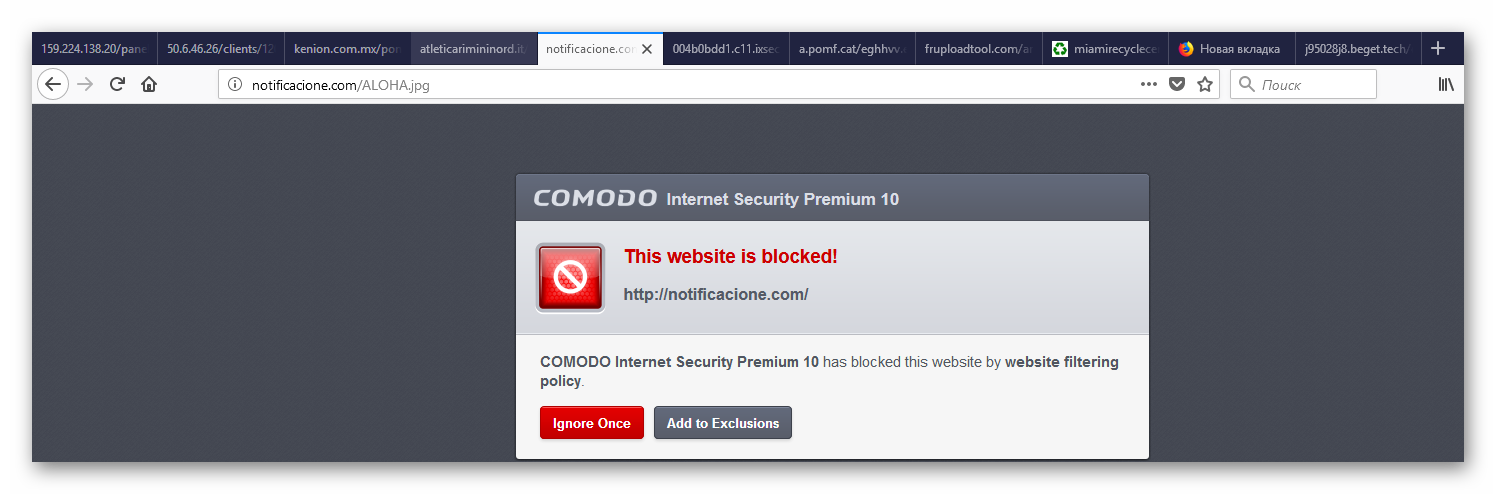
Task: Select the Новая вкладка tab
Action: [1229, 49]
